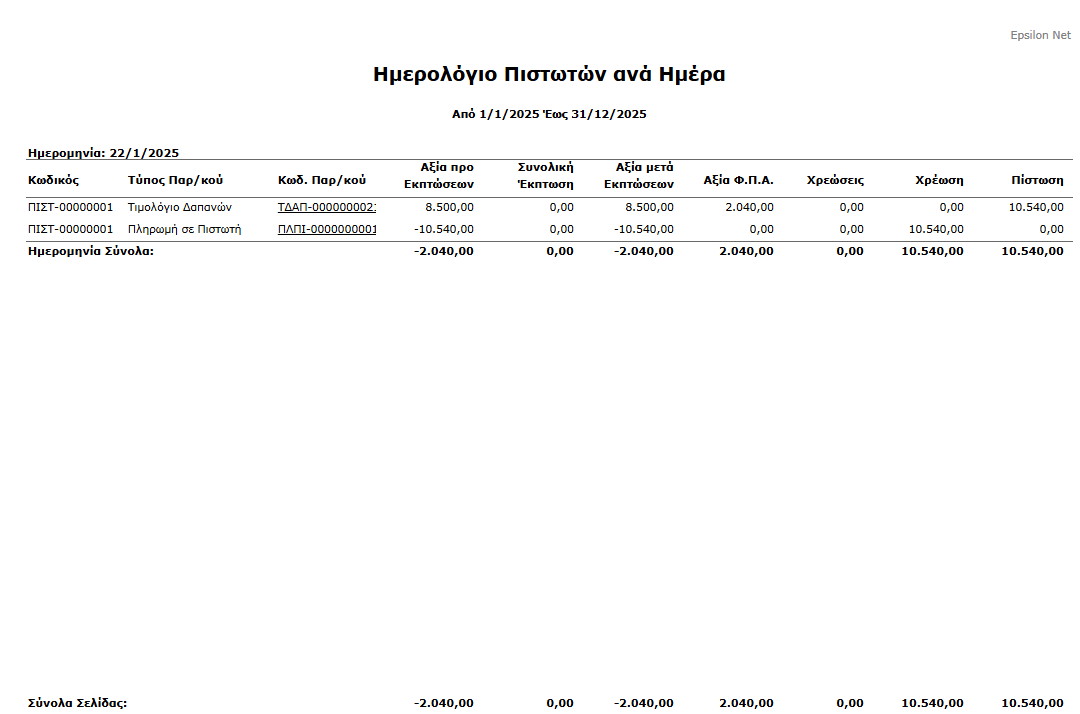The height and width of the screenshot is (714, 1080).
Task: Select the Αξία Φ.Π.Α. column header
Action: point(738,180)
